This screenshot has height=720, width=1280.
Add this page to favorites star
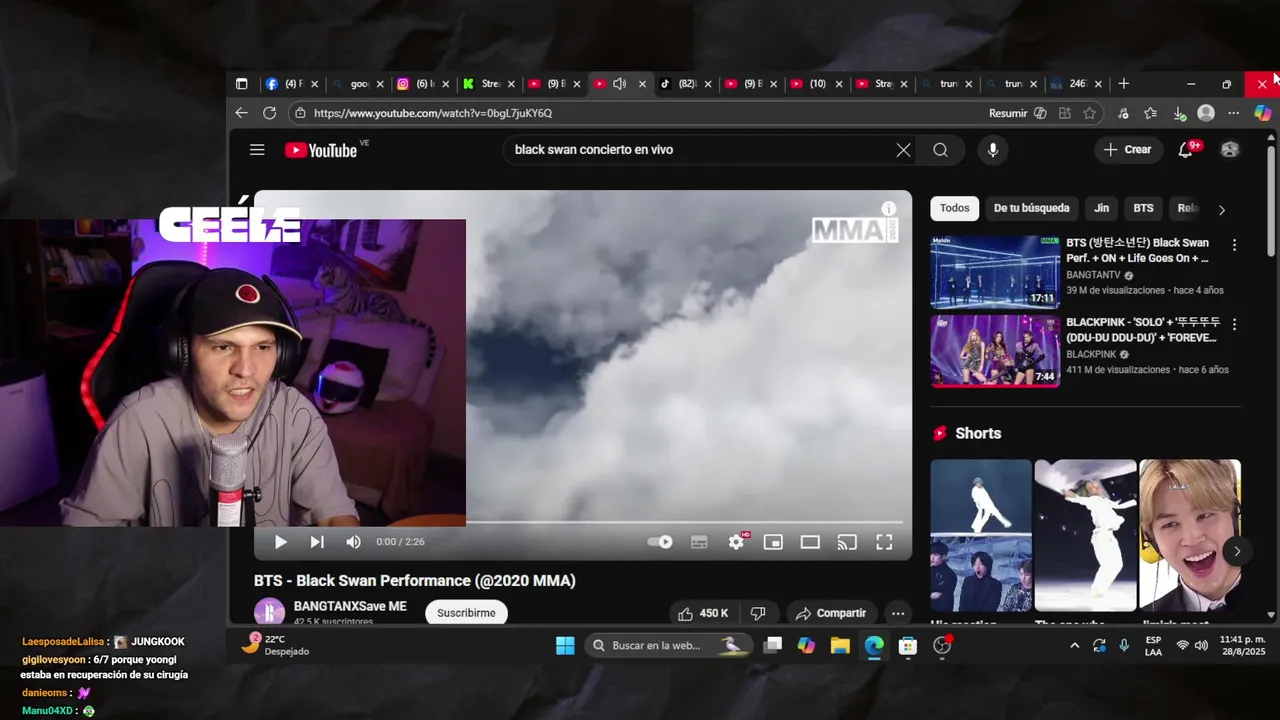pyautogui.click(x=1089, y=113)
